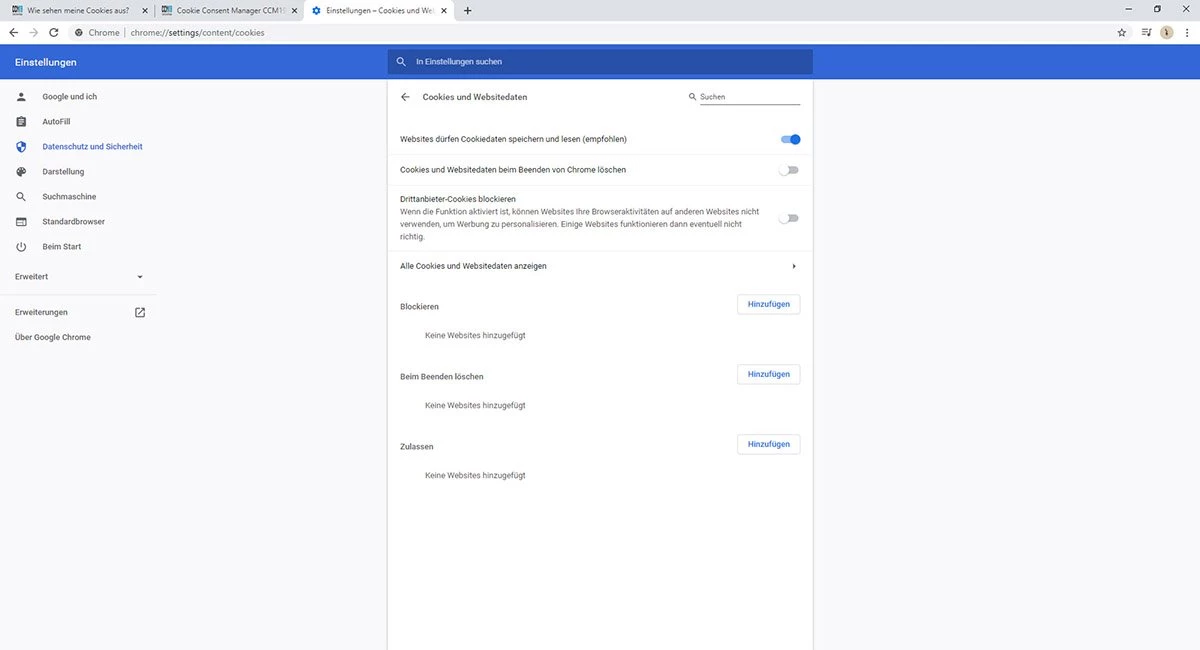Click Hinzufügen next to Blockieren

[768, 304]
